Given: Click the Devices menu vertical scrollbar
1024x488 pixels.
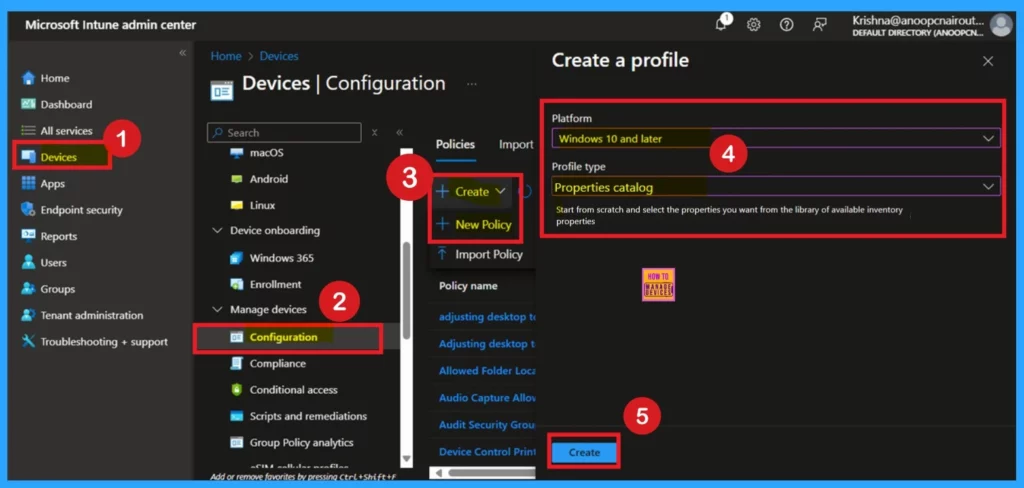Looking at the screenshot, I should pyautogui.click(x=406, y=291).
